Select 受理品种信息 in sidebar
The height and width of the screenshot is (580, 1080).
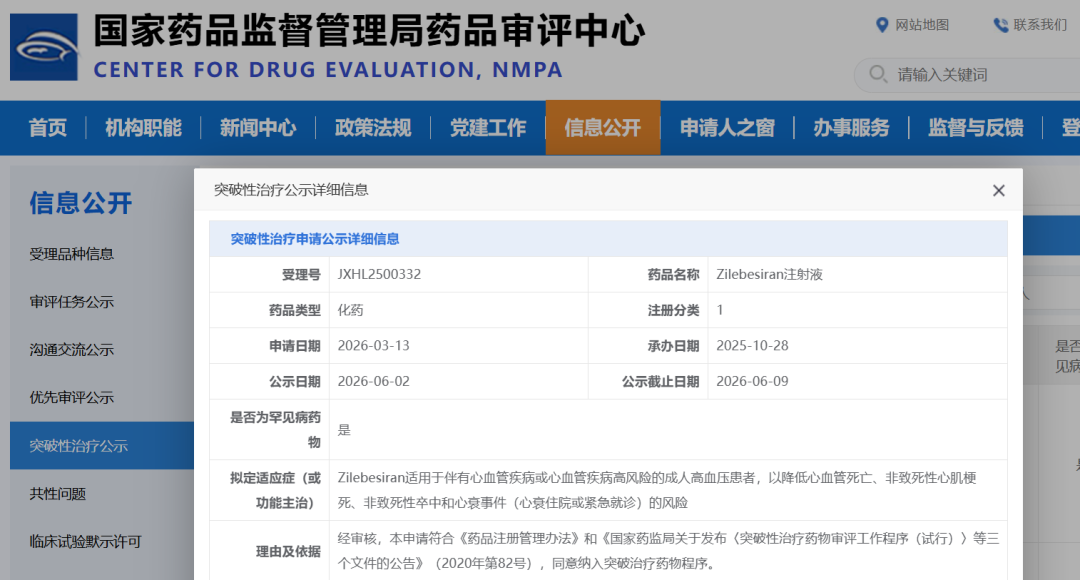point(72,254)
